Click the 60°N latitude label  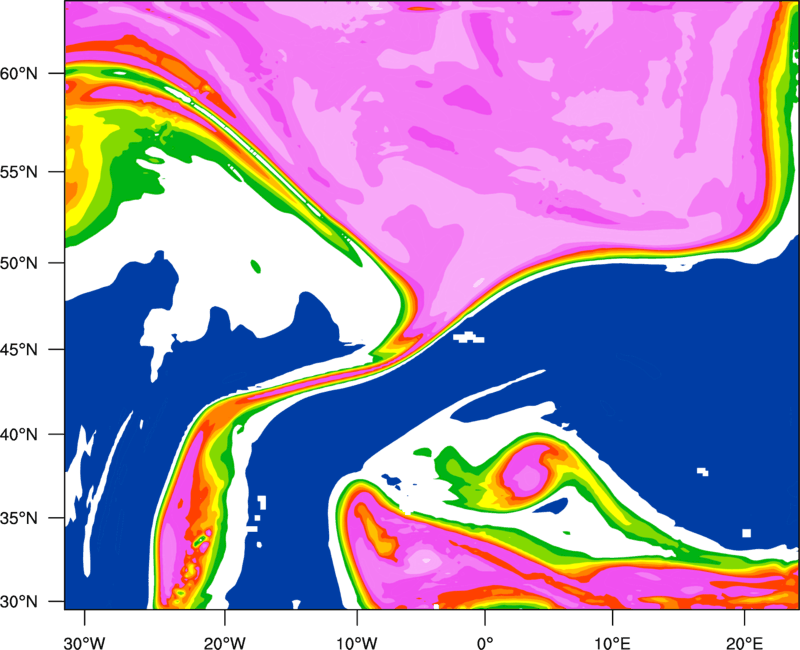point(19,73)
